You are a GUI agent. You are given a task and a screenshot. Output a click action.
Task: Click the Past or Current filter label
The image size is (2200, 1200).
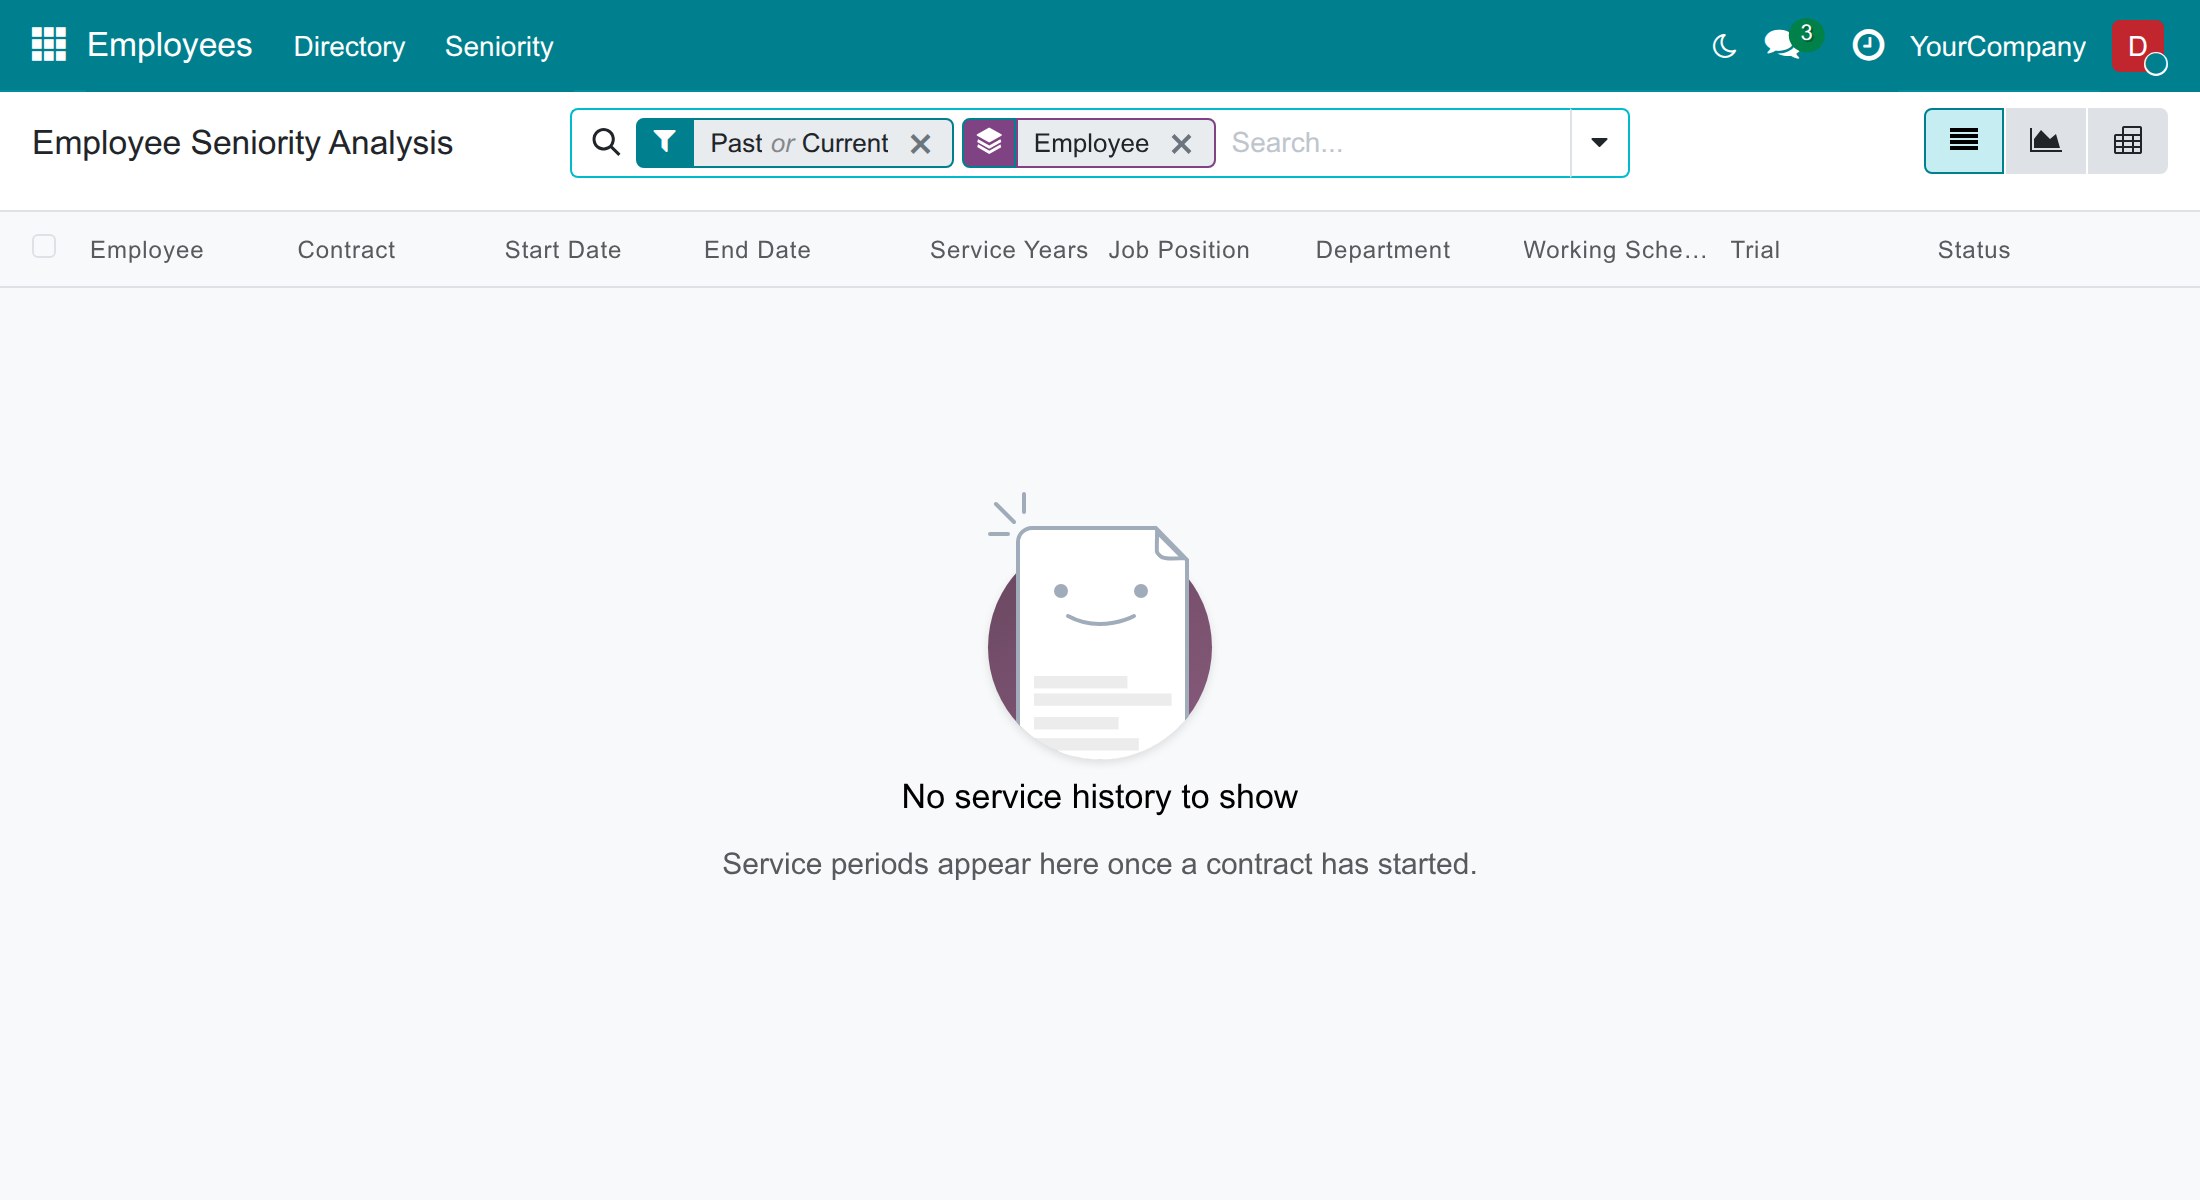(799, 143)
